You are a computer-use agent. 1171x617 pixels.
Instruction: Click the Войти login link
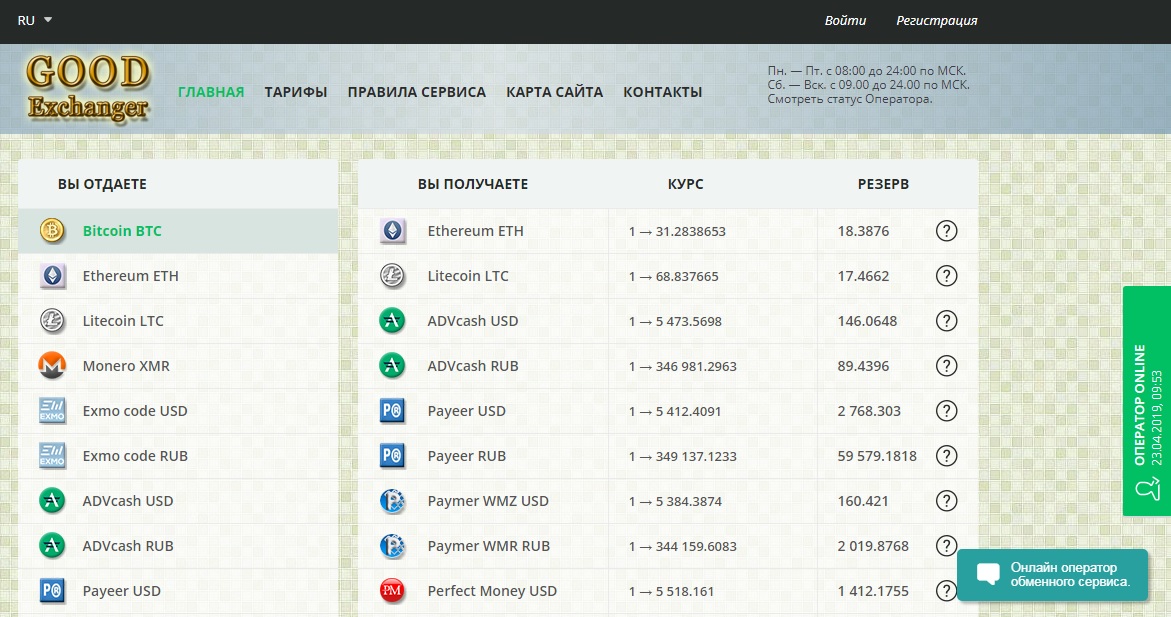pyautogui.click(x=845, y=20)
